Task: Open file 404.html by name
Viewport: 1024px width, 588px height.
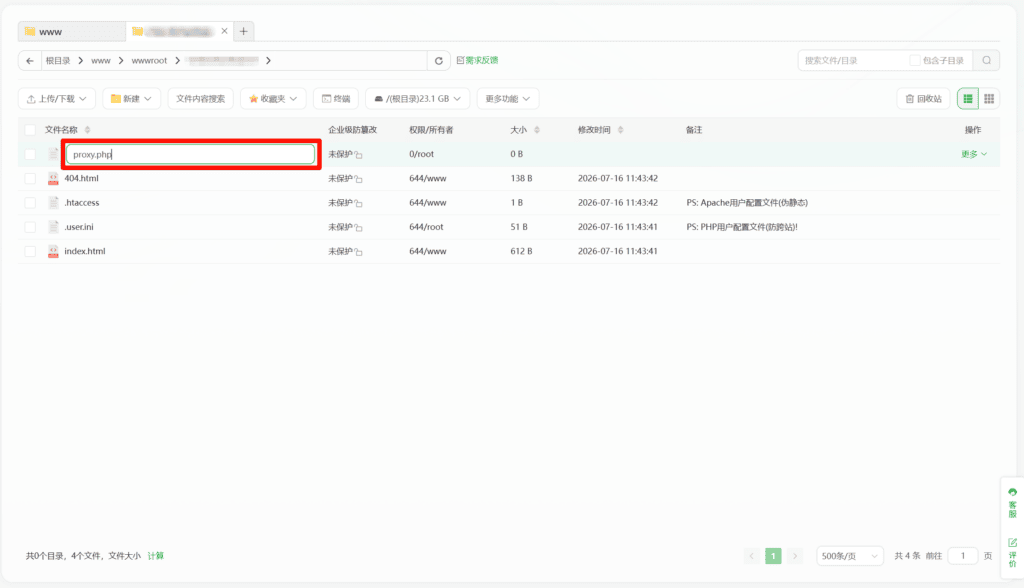Action: [82, 178]
